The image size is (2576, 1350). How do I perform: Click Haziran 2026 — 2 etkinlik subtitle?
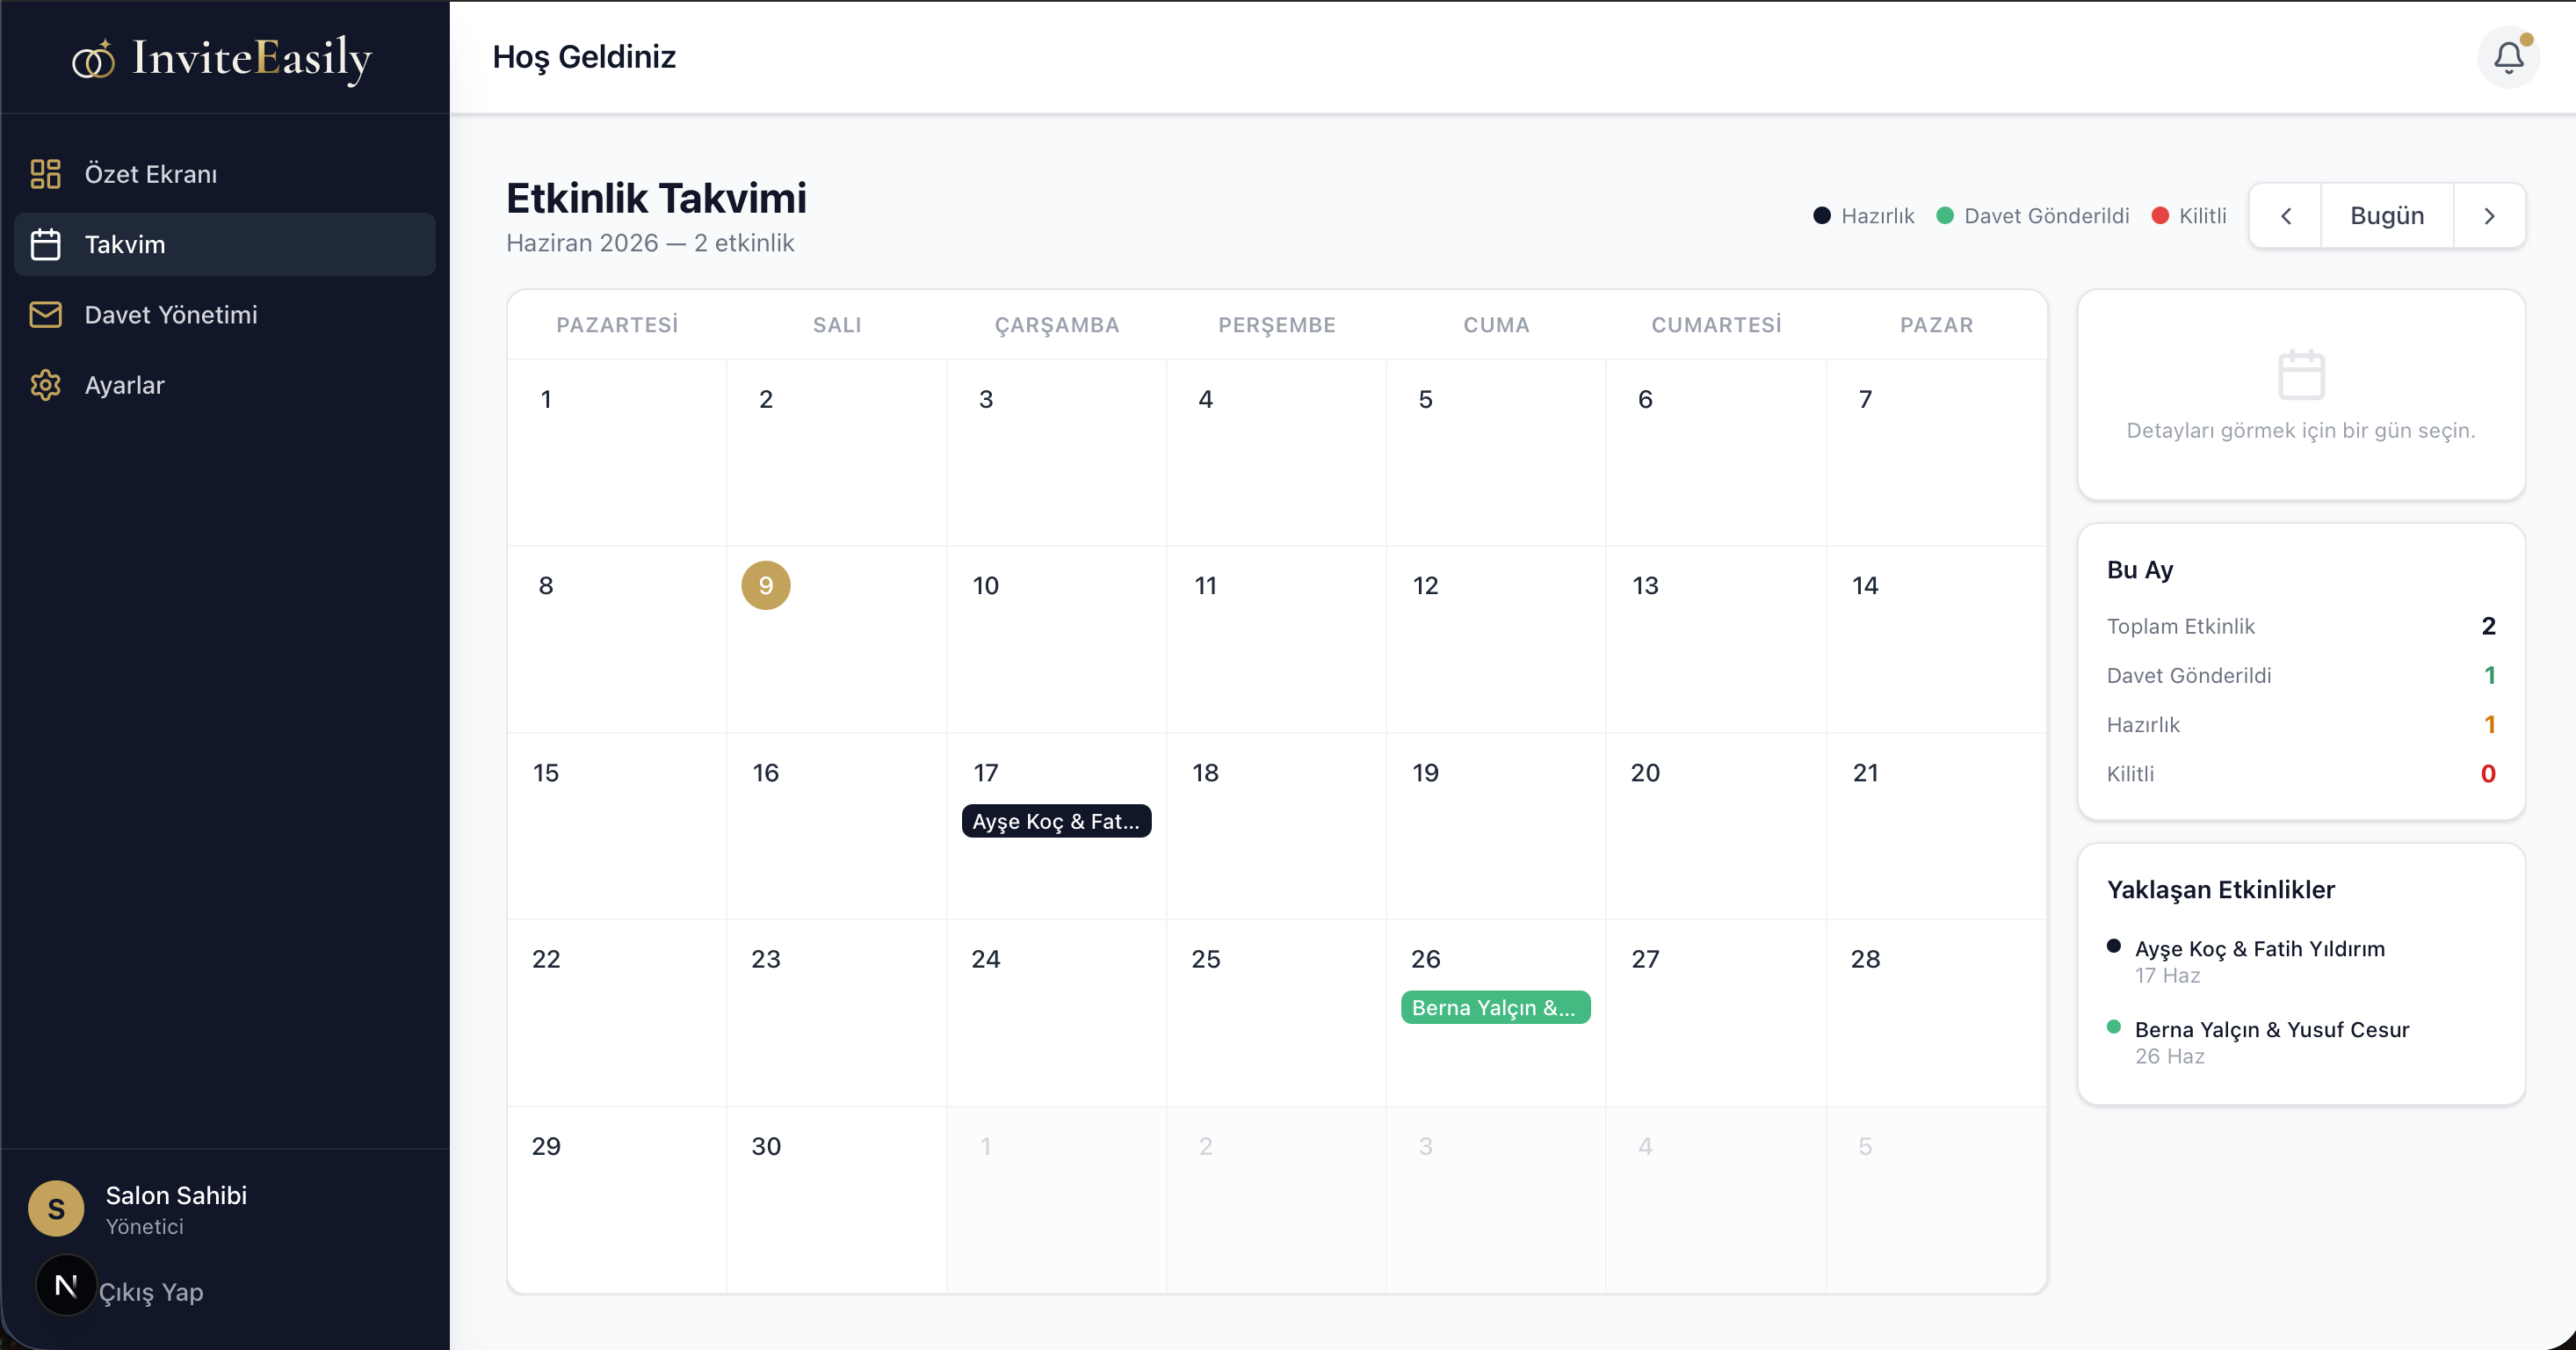coord(650,243)
